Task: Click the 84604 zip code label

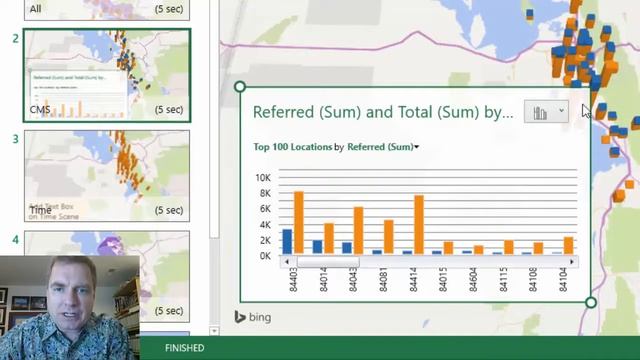Action: (473, 280)
